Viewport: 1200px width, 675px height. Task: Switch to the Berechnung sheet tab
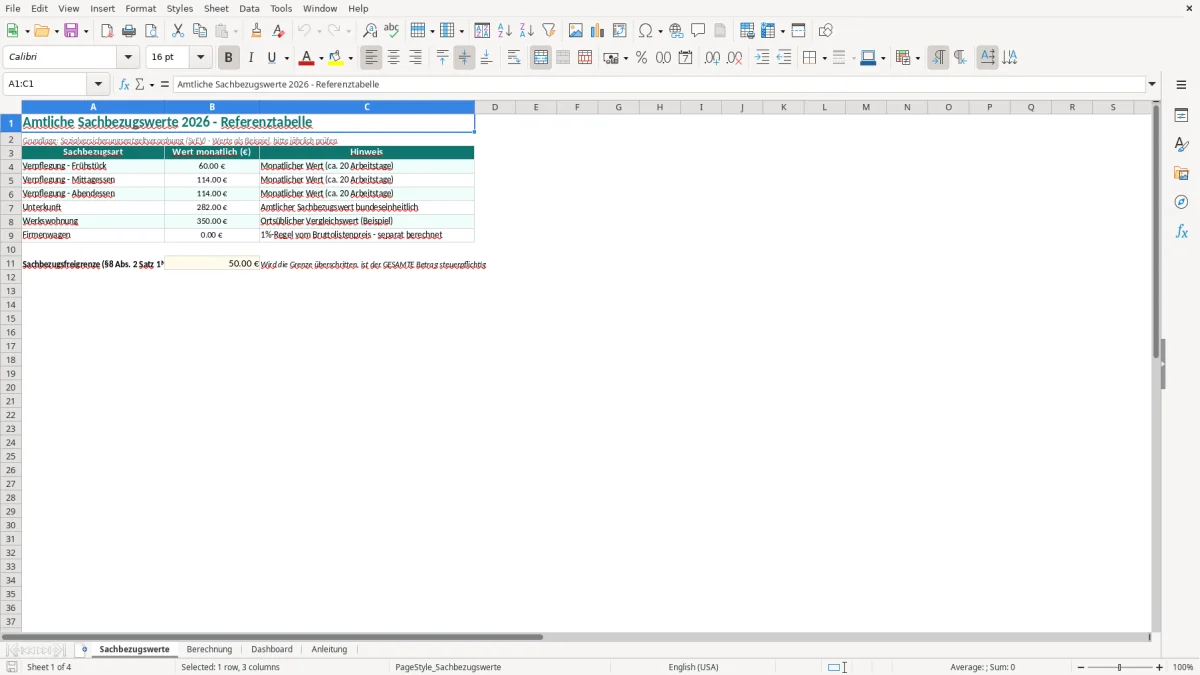[209, 650]
